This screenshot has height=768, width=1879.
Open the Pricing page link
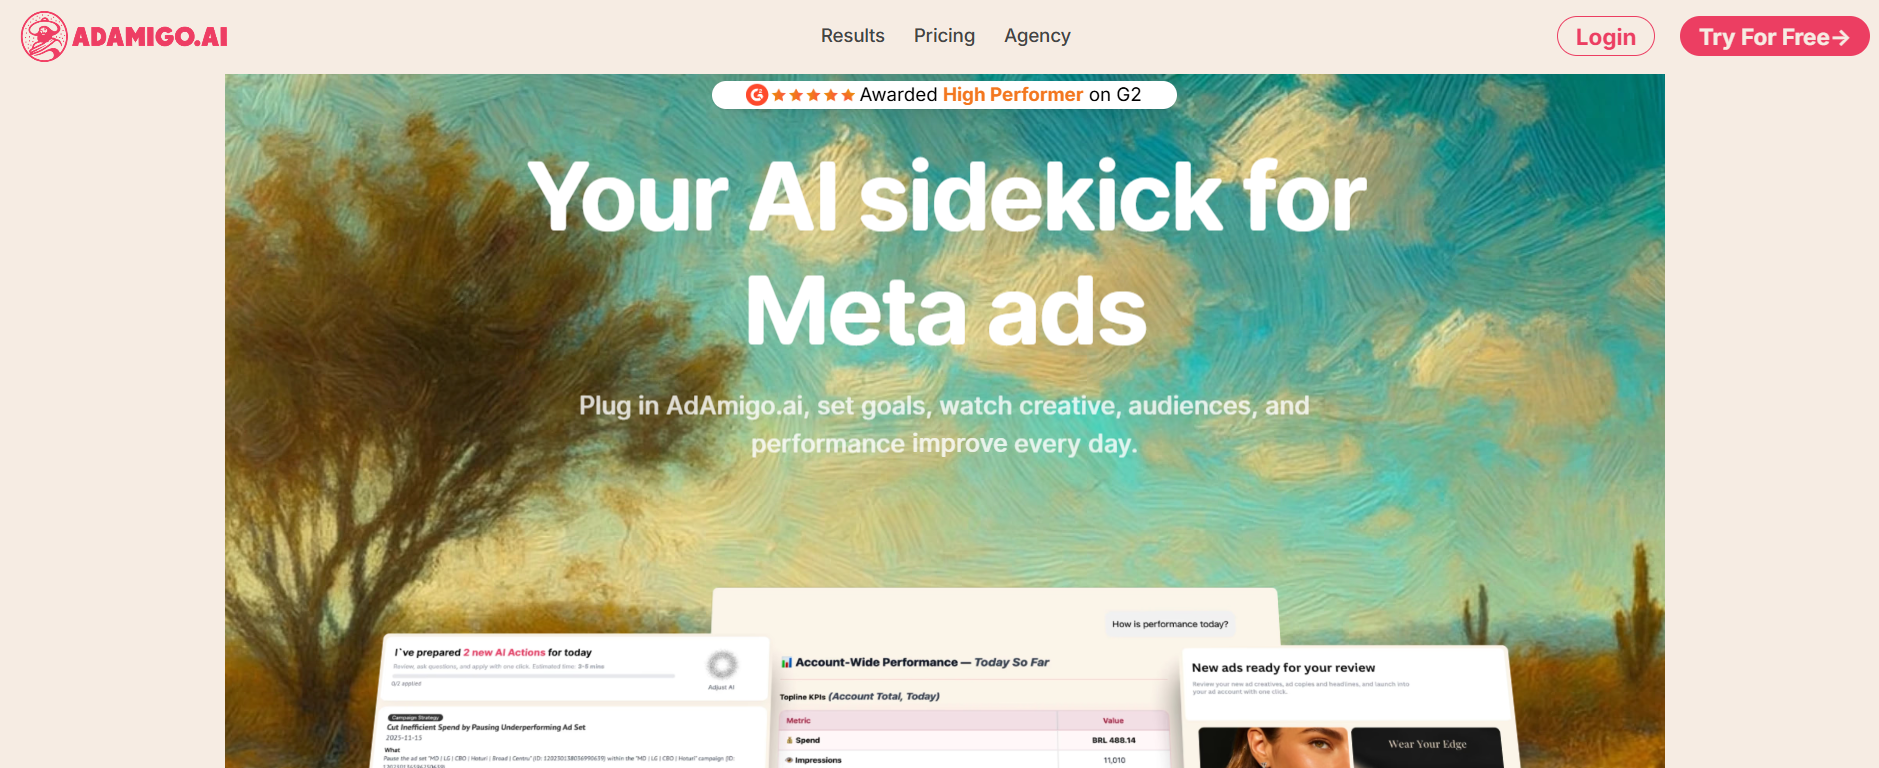click(944, 36)
